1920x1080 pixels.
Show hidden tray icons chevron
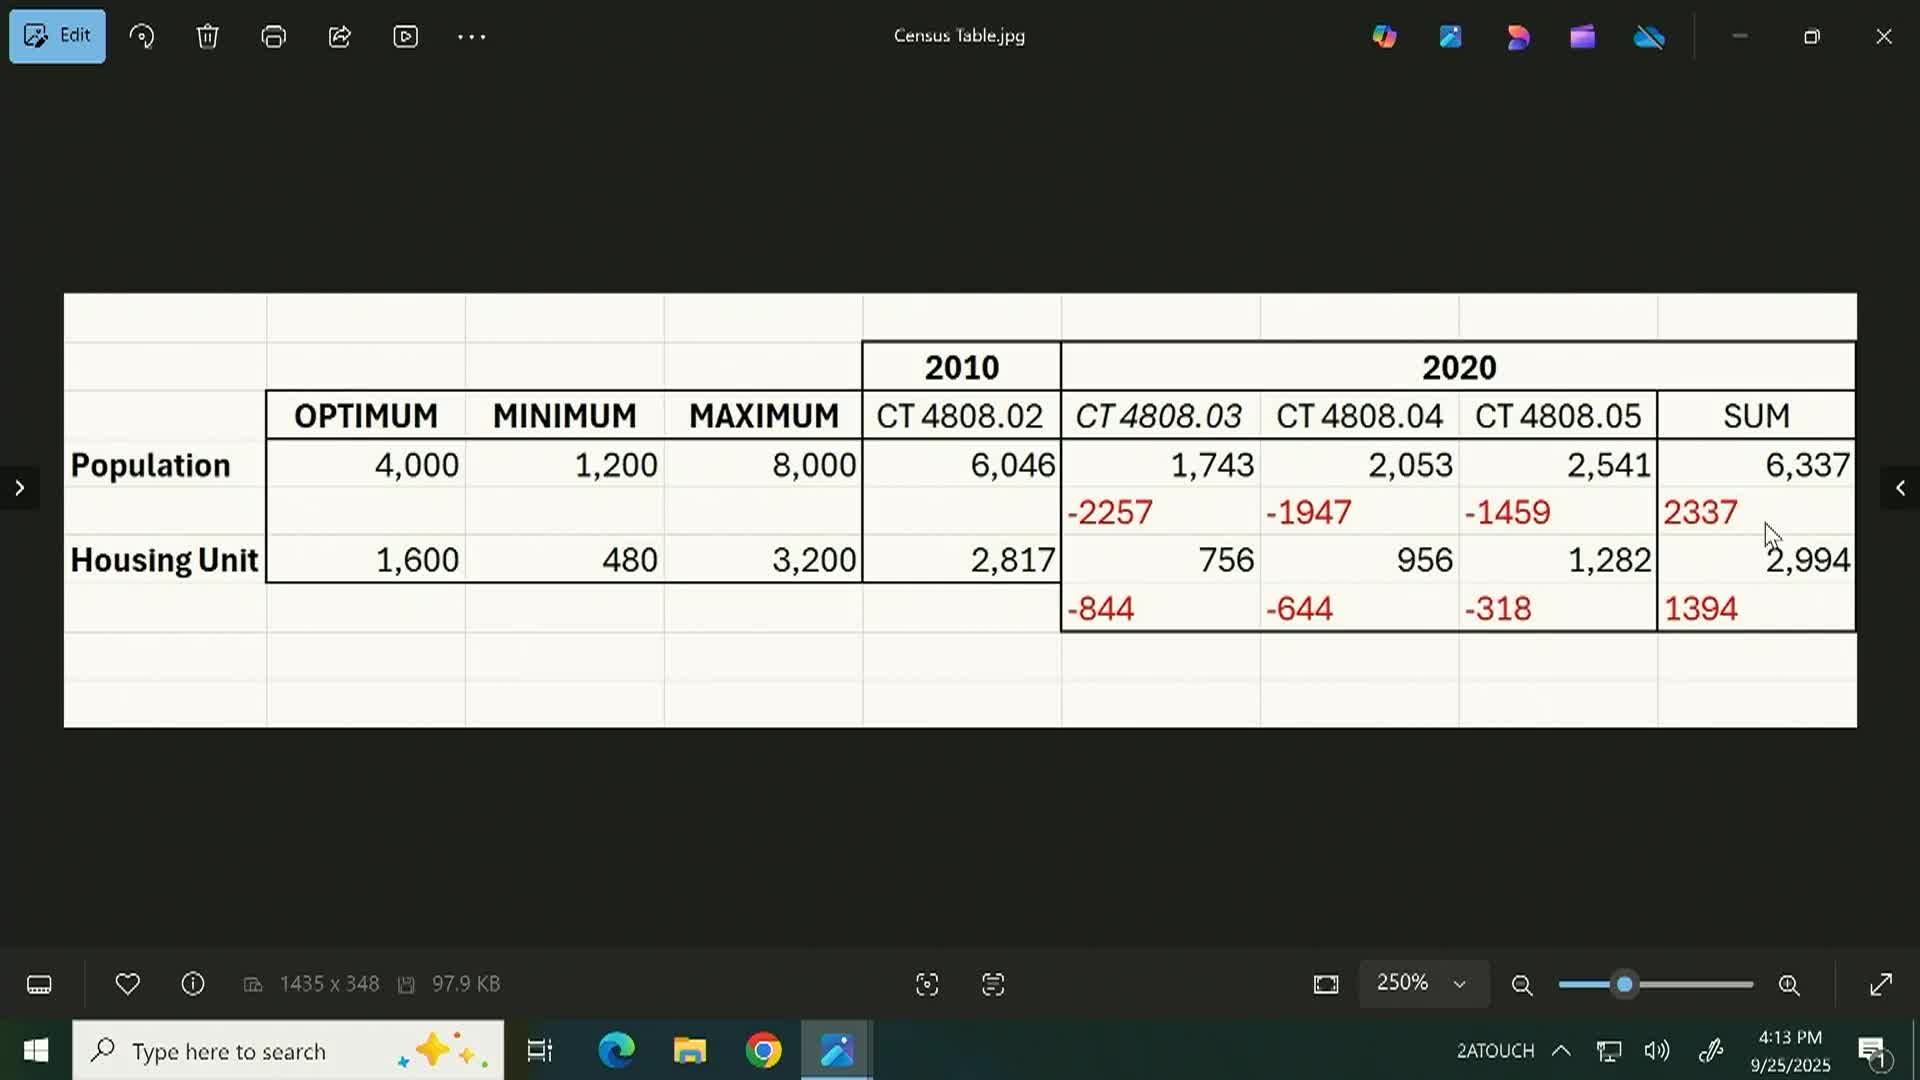tap(1561, 1051)
